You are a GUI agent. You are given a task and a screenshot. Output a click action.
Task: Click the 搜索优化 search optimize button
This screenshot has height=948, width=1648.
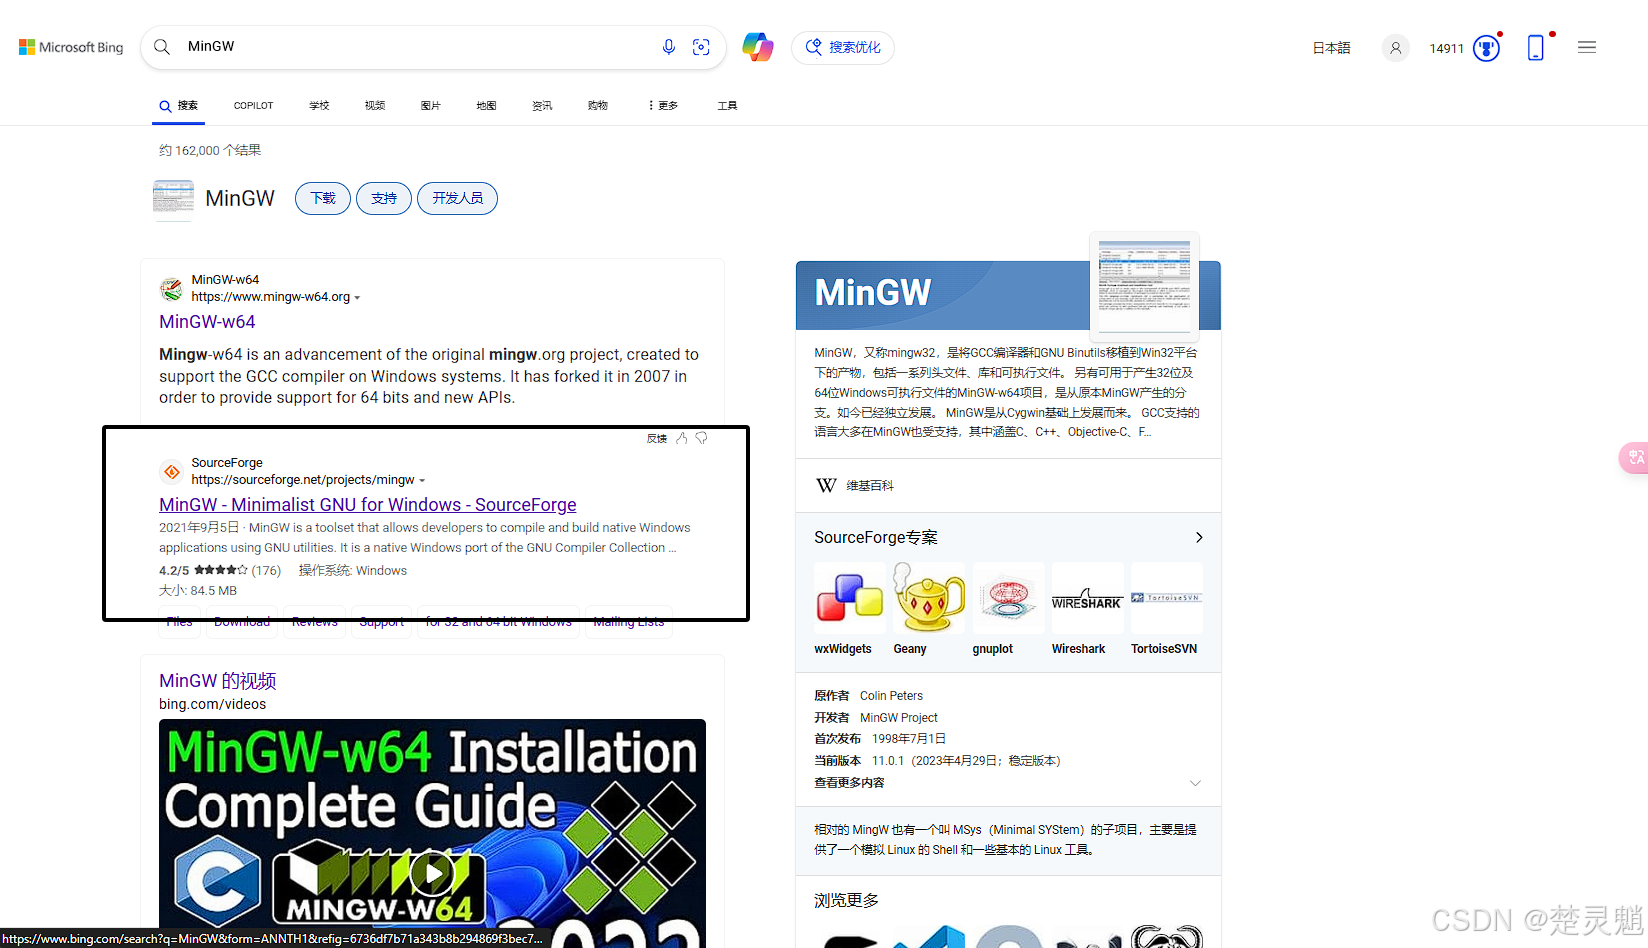[x=843, y=47]
